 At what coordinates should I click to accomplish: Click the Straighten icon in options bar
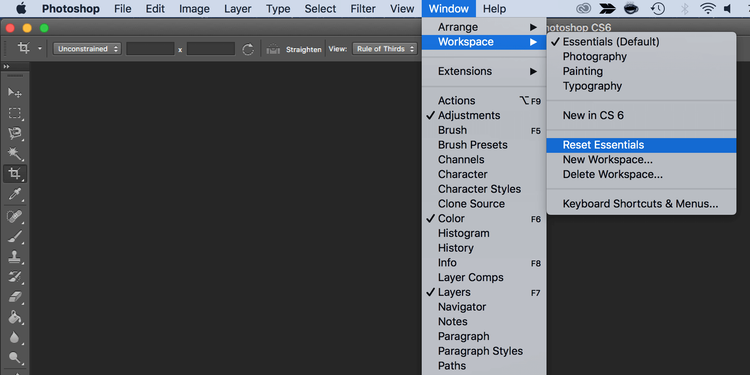(x=273, y=49)
